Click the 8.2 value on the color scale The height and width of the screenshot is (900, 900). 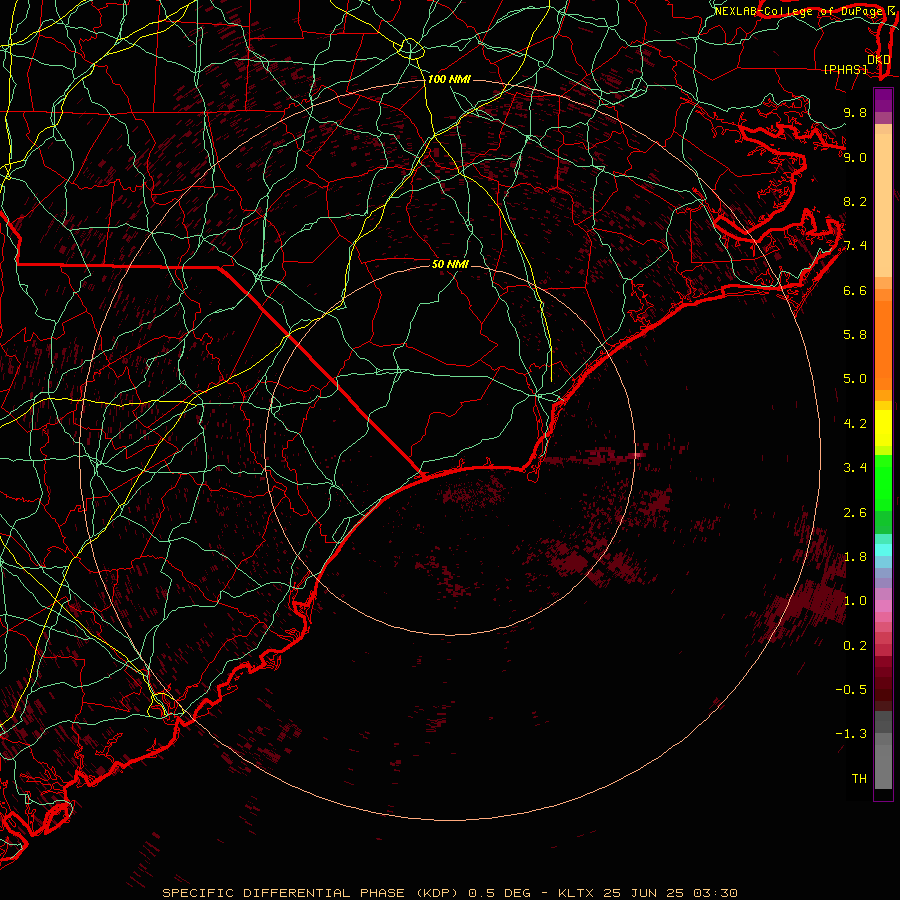[x=855, y=201]
